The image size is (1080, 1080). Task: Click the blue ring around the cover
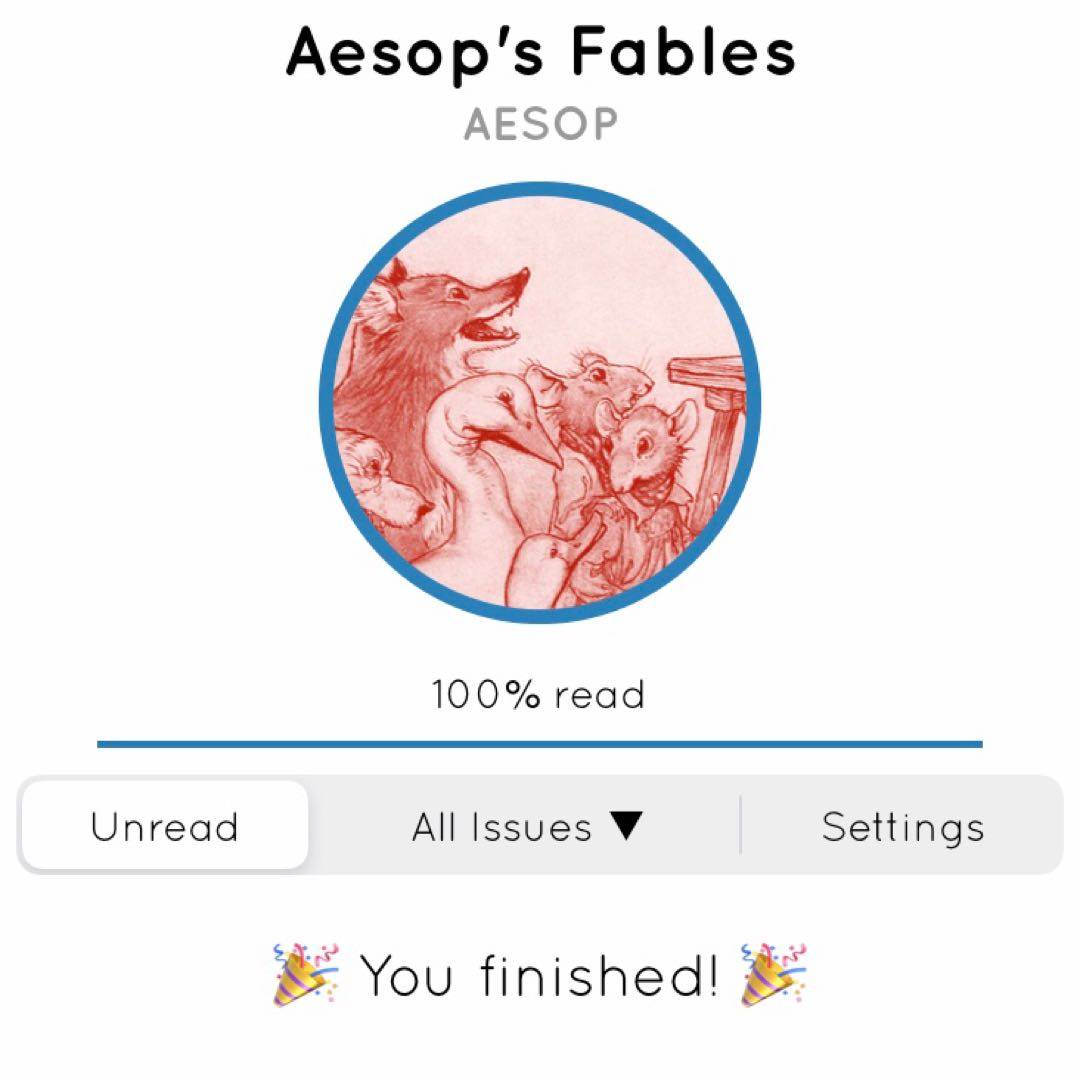540,188
